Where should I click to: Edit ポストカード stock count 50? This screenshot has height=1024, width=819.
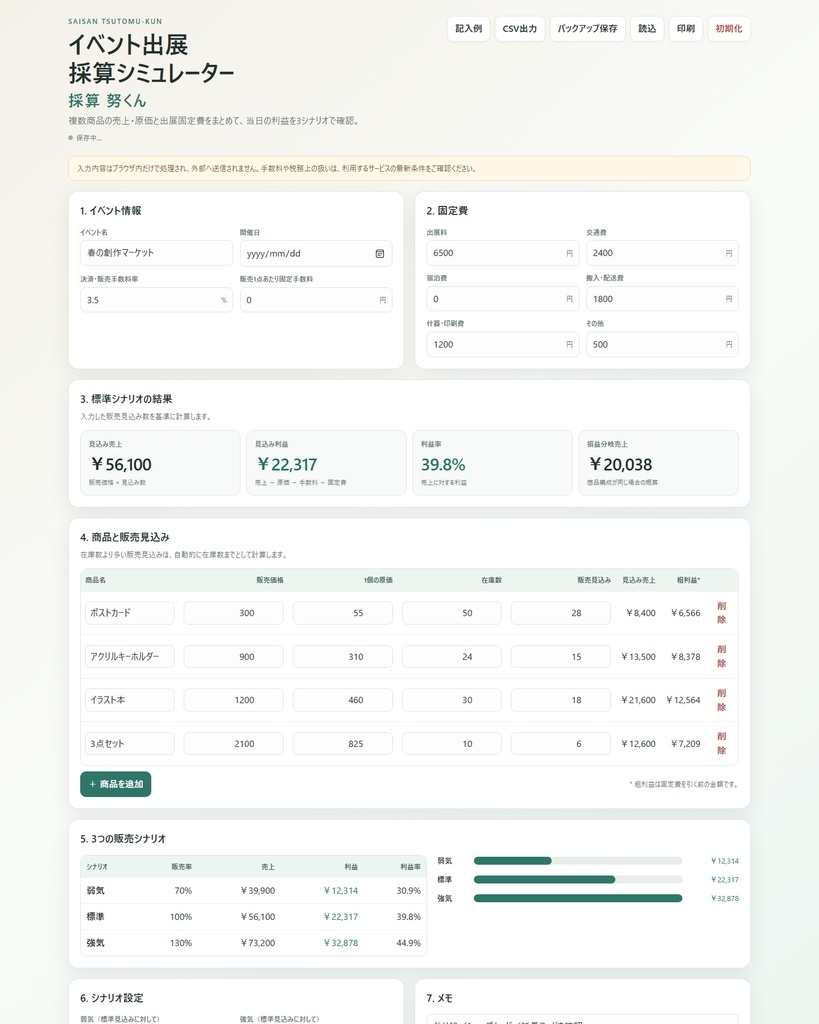pos(452,613)
